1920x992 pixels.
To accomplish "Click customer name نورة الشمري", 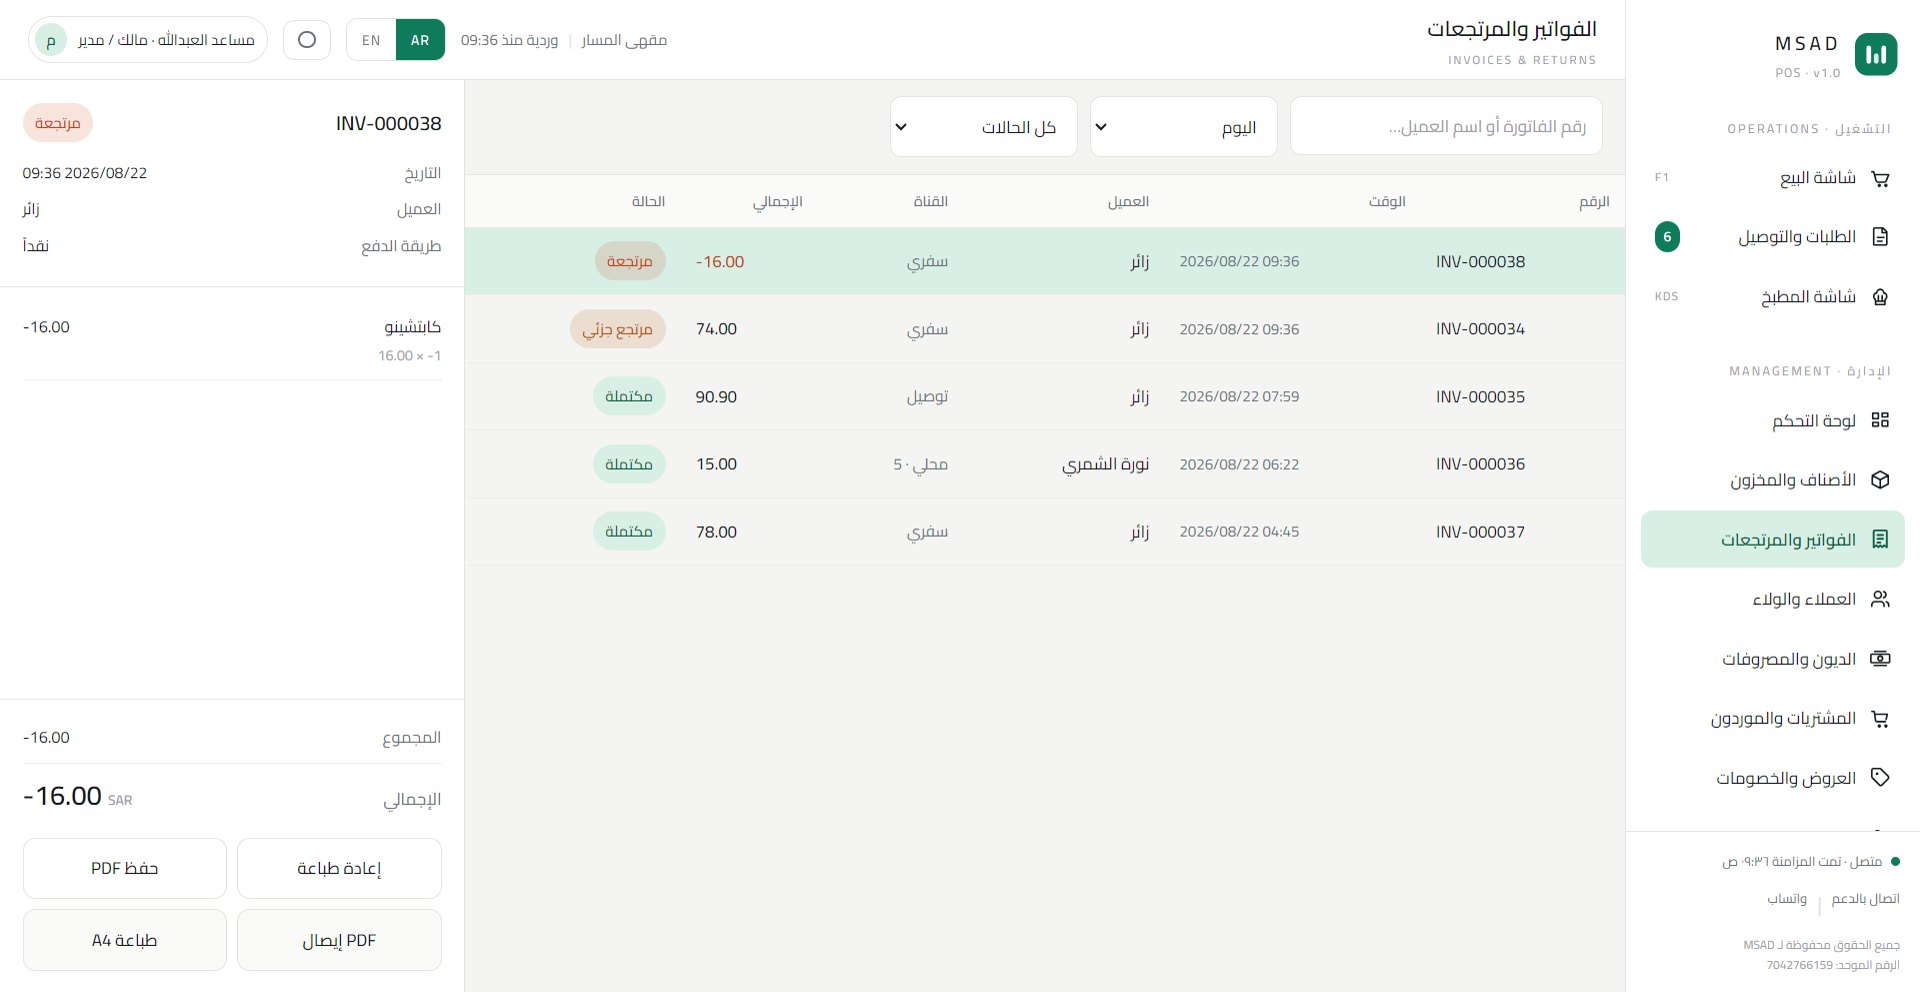I will click(x=1105, y=464).
